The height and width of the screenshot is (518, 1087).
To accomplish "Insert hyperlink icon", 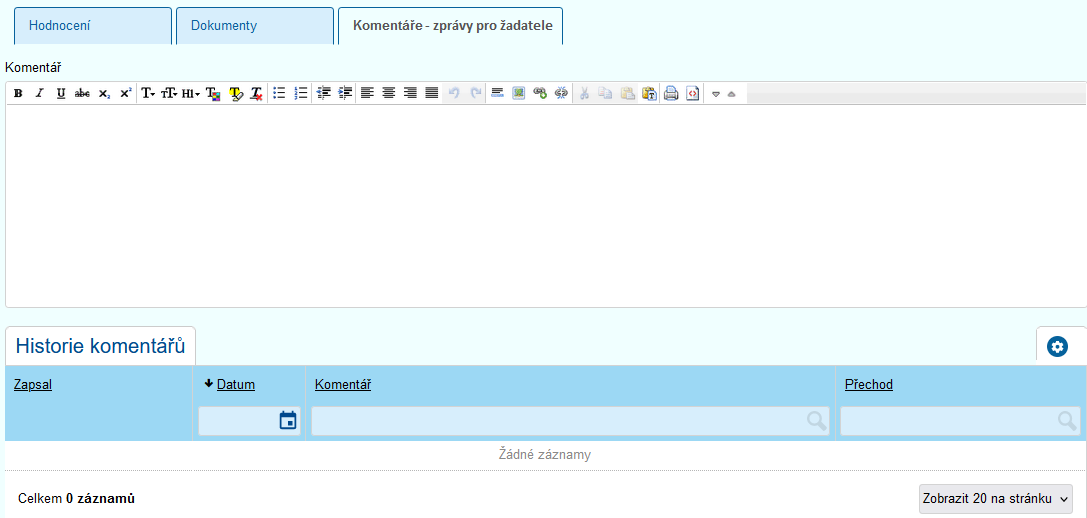I will [x=540, y=94].
